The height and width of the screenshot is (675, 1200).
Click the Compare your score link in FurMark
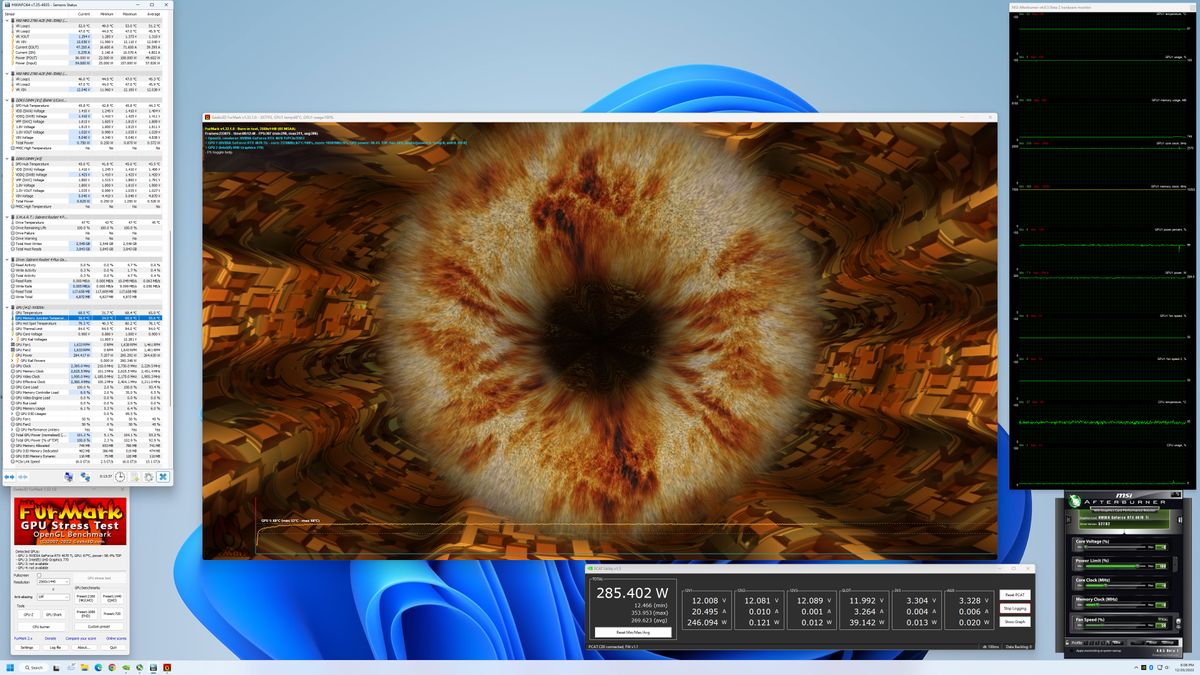[x=80, y=638]
